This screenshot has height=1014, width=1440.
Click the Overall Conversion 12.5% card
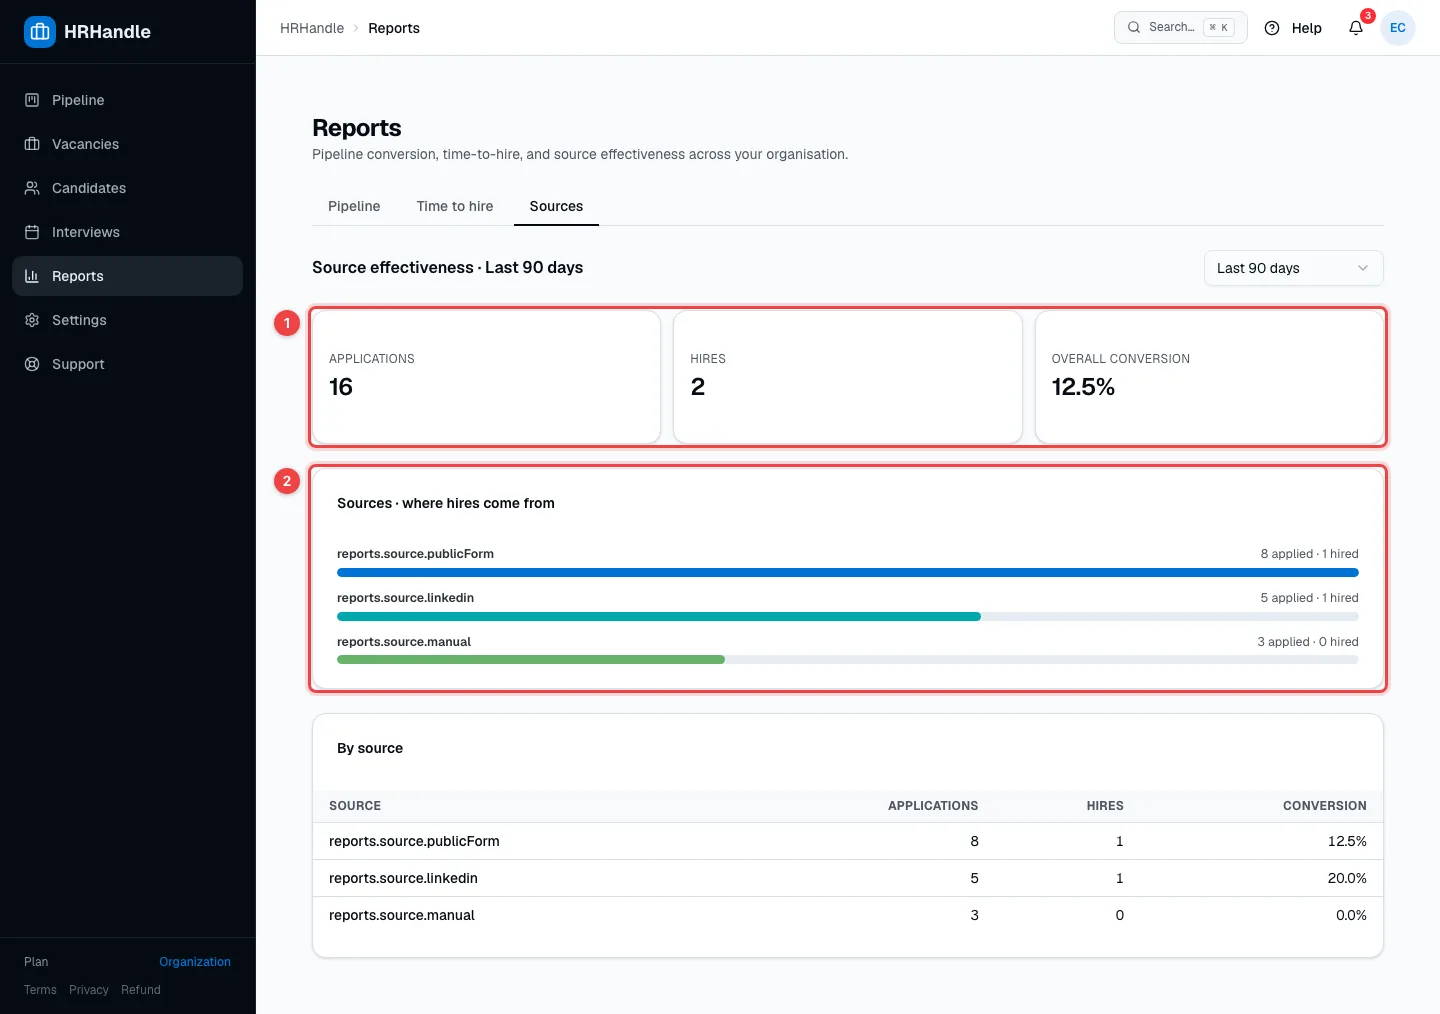point(1209,377)
